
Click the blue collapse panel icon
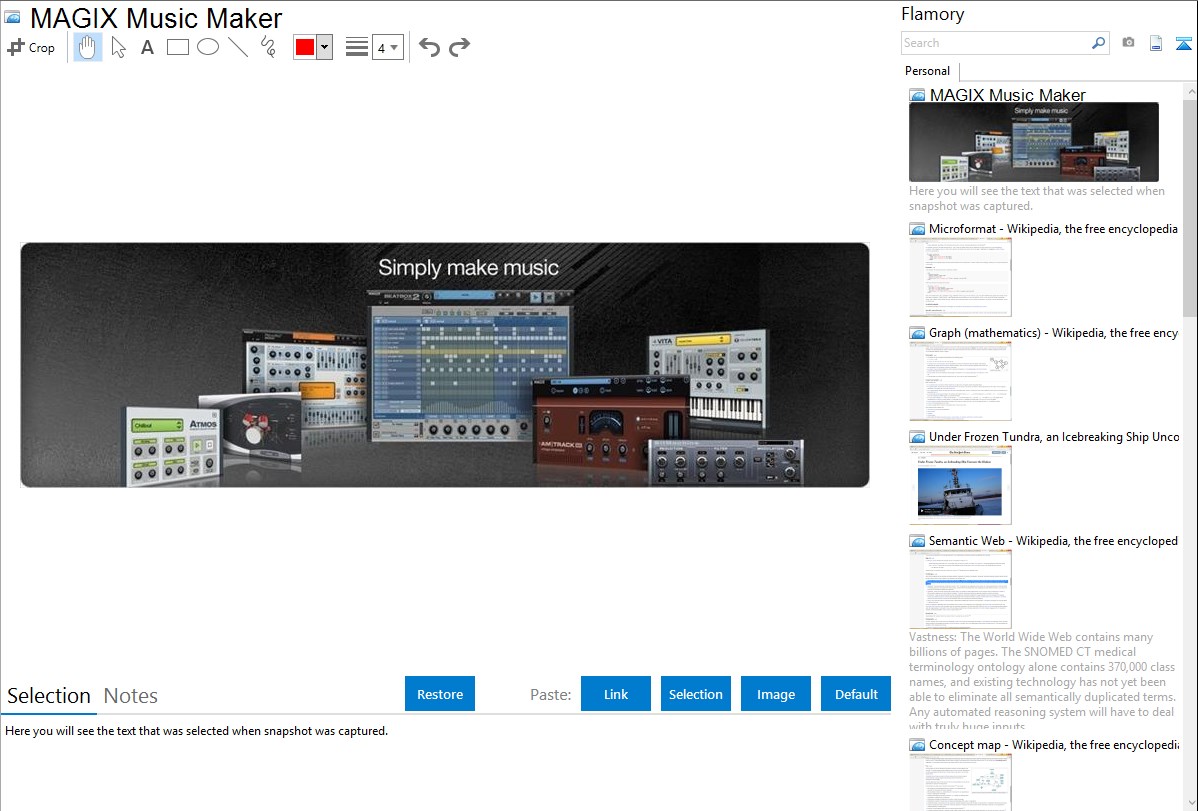(1183, 43)
